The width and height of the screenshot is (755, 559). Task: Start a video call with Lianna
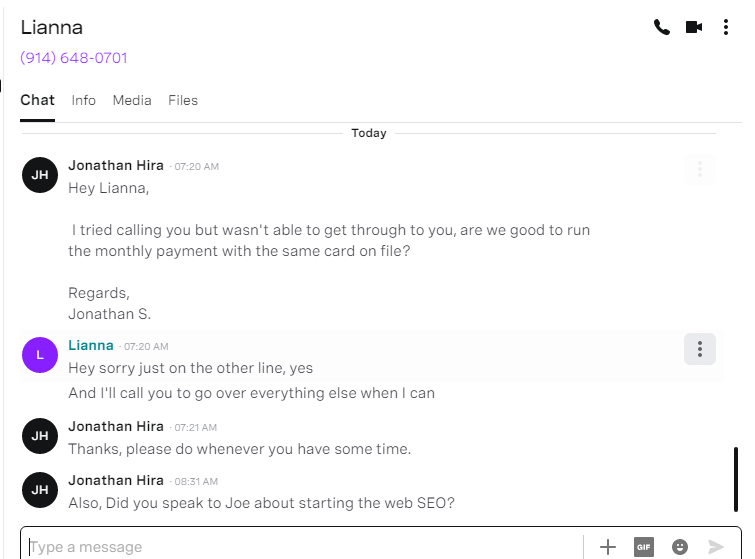(694, 27)
